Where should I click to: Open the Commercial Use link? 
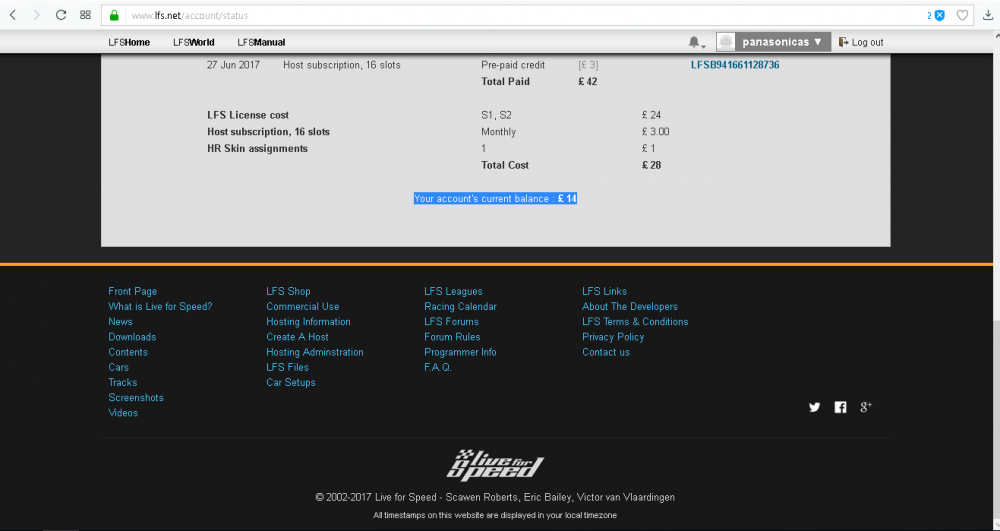click(303, 307)
